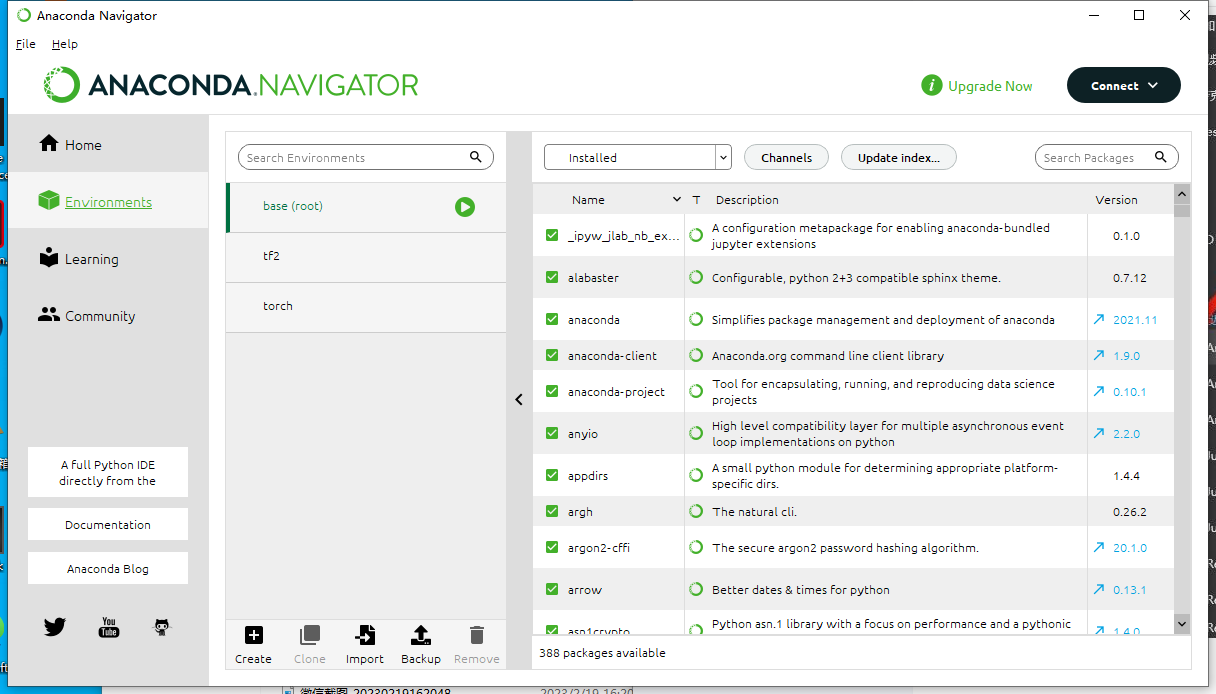Click the Home house icon in sidebar
Screen dimensions: 1216x694
49,144
